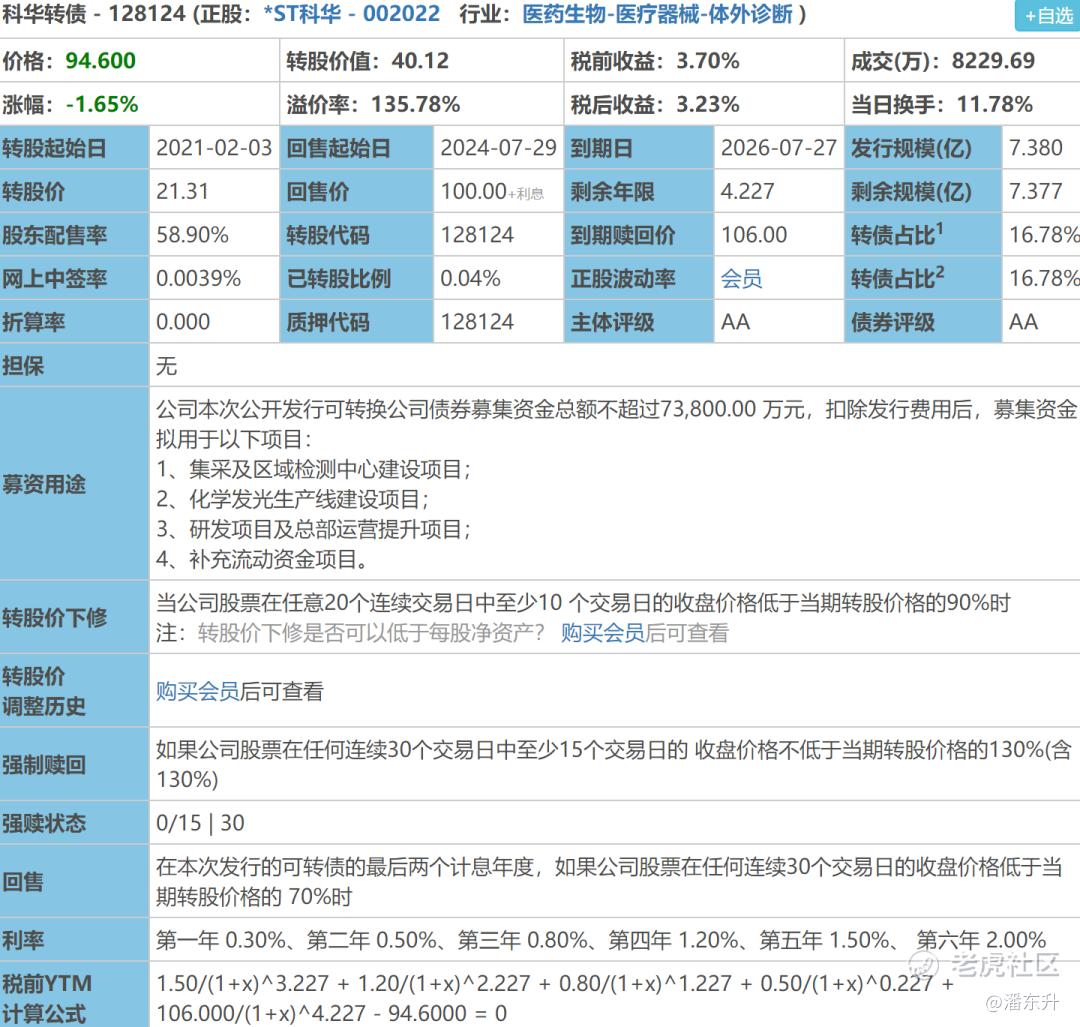The height and width of the screenshot is (1027, 1080).
Task: Click the 募资用途 header cell
Action: (74, 484)
